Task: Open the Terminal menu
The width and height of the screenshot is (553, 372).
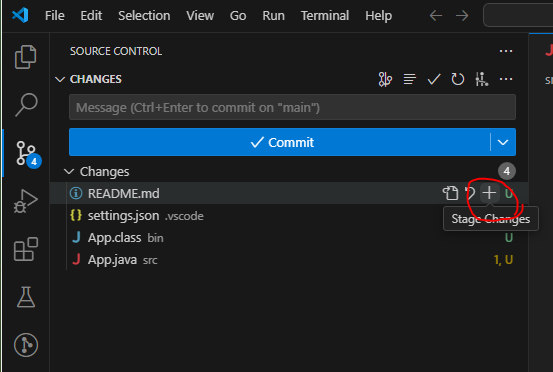Action: click(325, 16)
